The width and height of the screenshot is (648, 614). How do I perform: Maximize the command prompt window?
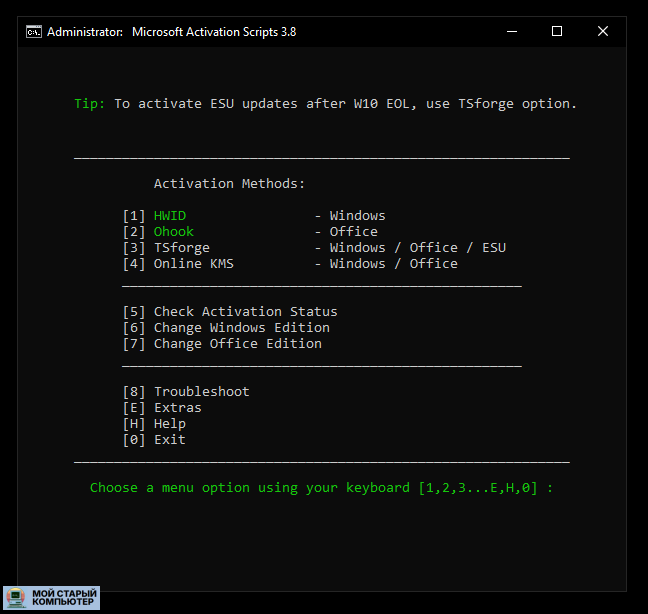[557, 31]
